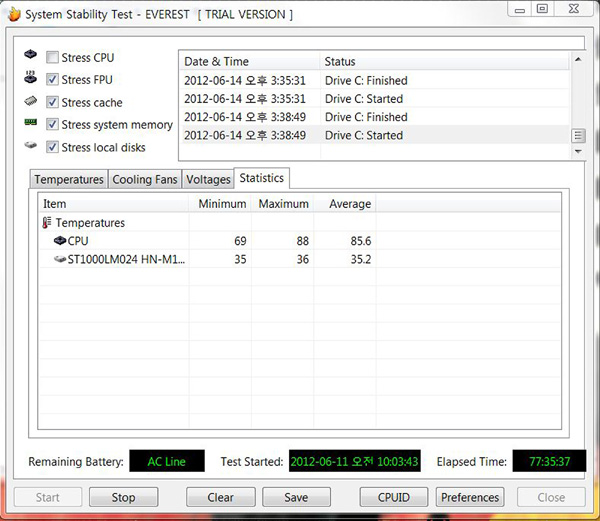The image size is (600, 521).
Task: Click the Clear button
Action: 220,497
